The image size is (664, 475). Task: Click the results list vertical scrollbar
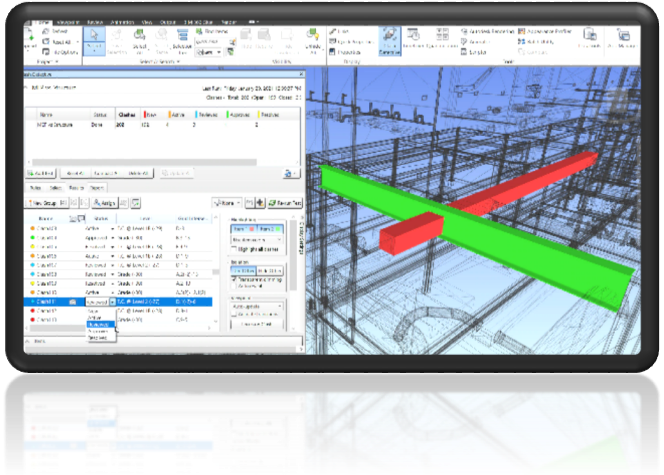click(x=216, y=271)
